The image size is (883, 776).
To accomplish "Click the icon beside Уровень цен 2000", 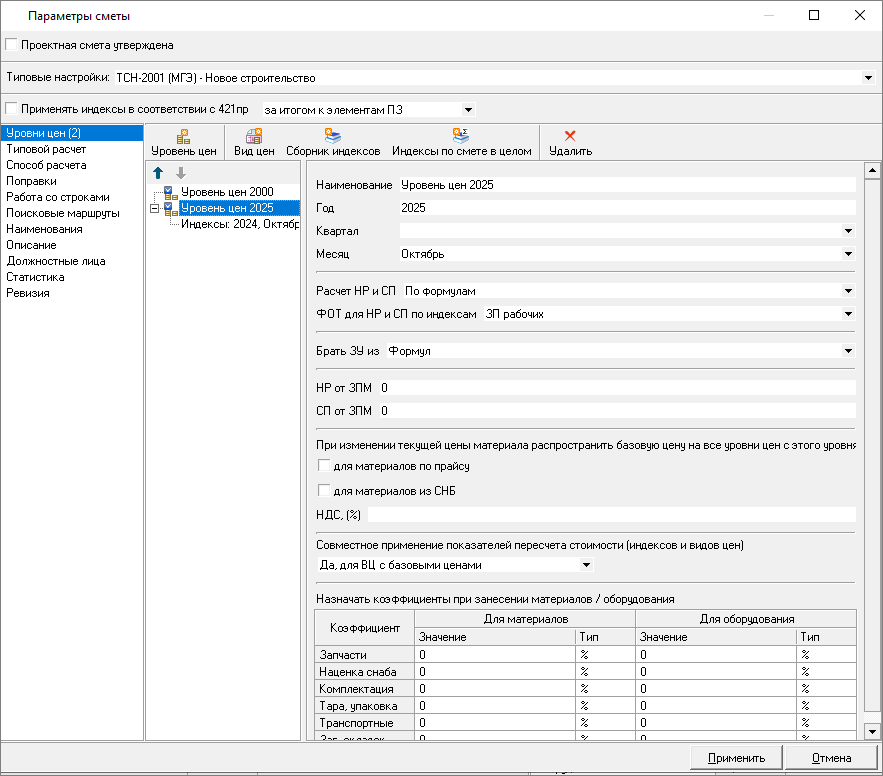I will point(171,193).
